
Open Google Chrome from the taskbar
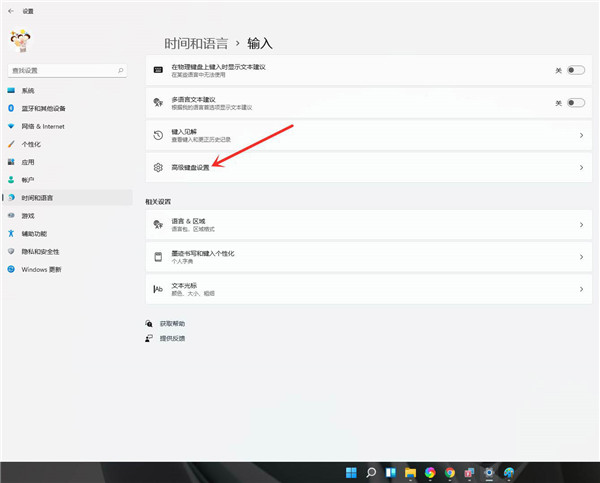tap(449, 472)
